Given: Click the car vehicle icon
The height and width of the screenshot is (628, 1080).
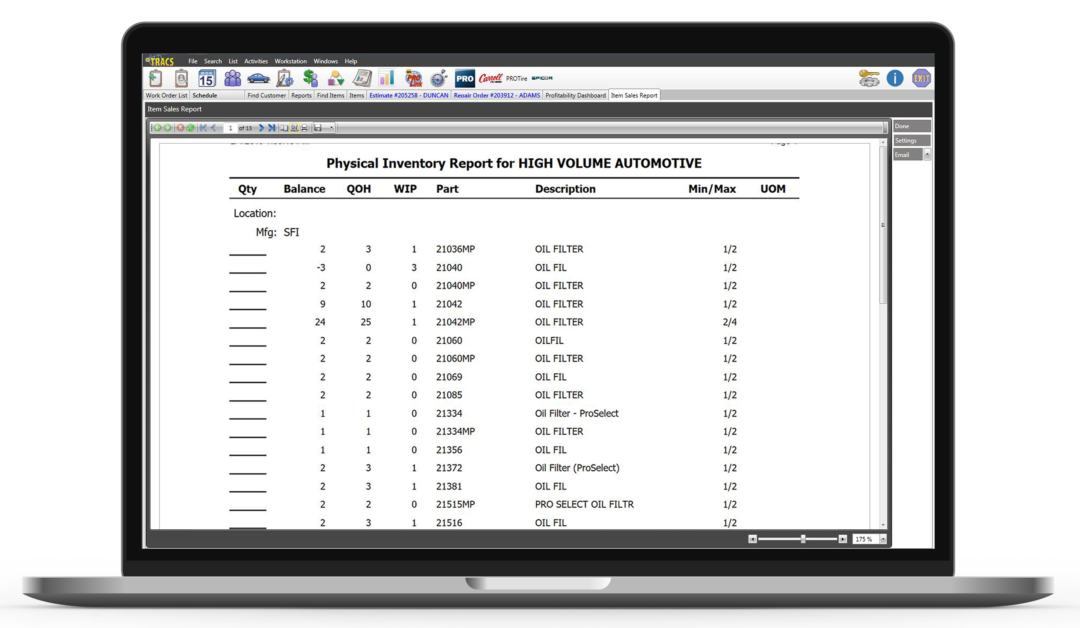Looking at the screenshot, I should pyautogui.click(x=257, y=77).
